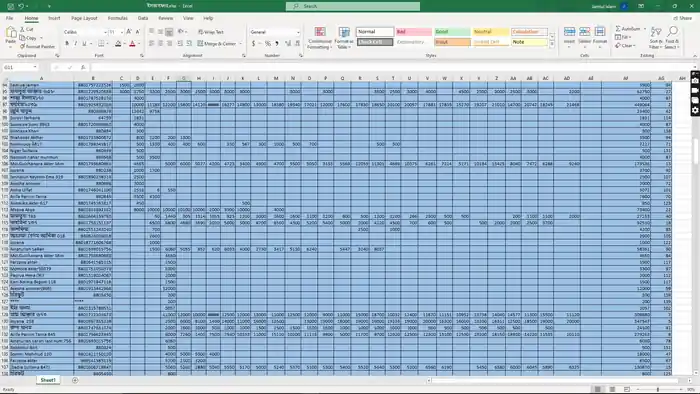700x394 pixels.
Task: Add a new sheet with plus button
Action: tap(75, 380)
